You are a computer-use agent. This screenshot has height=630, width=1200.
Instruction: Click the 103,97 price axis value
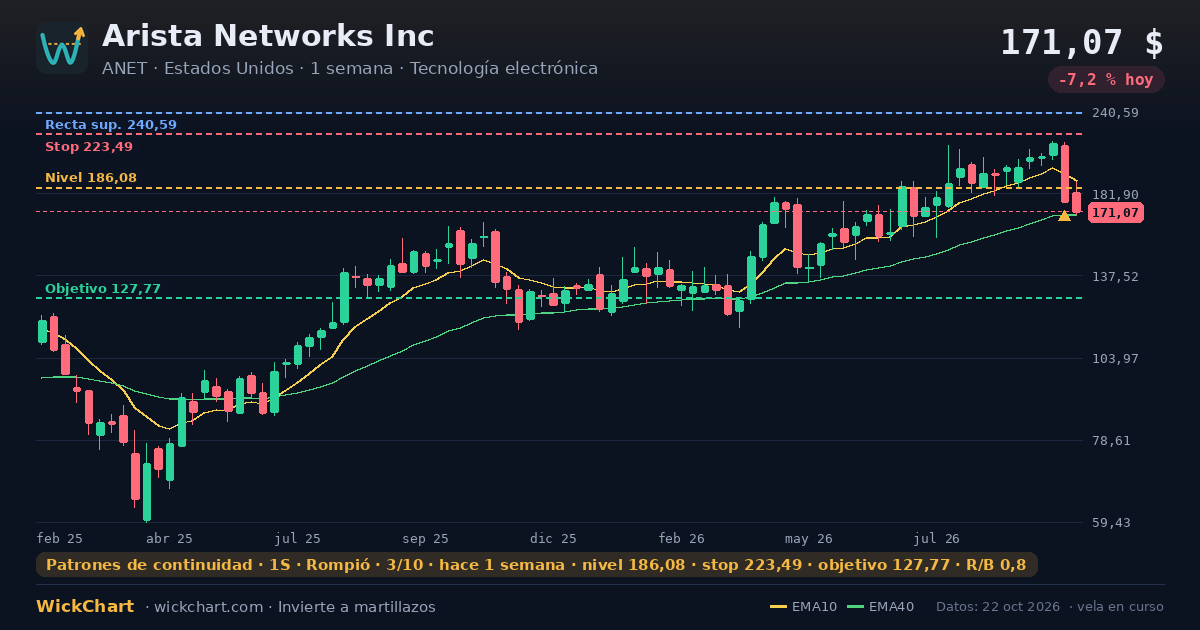[x=1115, y=359]
